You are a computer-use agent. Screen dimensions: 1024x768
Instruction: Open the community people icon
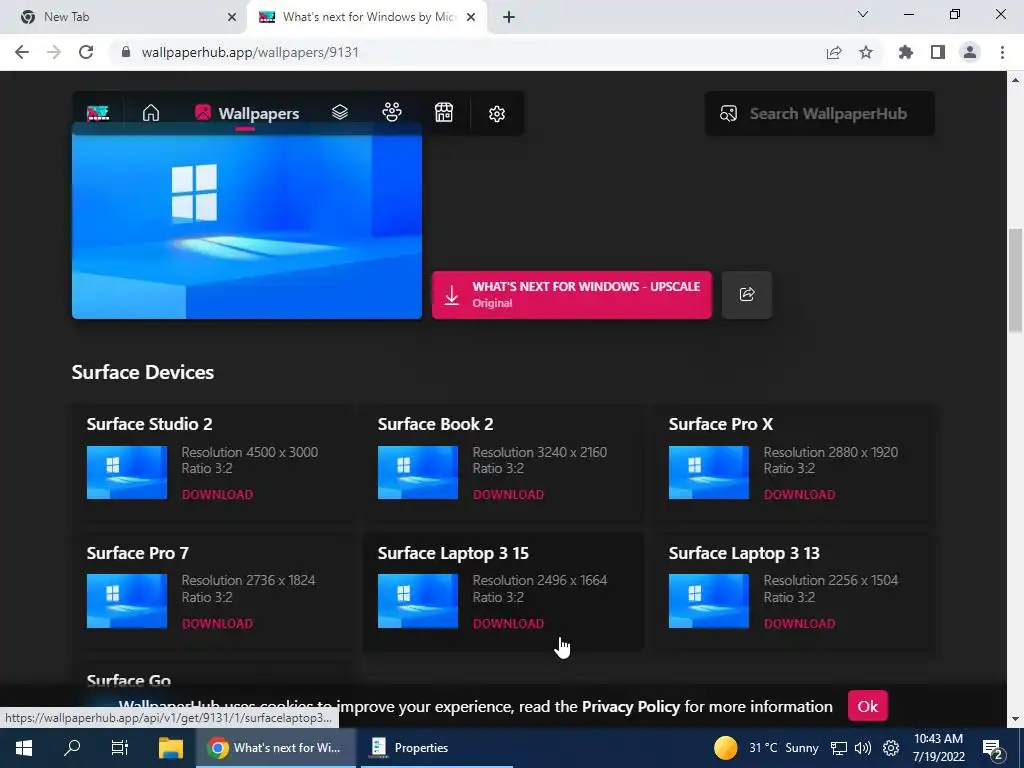(x=392, y=112)
